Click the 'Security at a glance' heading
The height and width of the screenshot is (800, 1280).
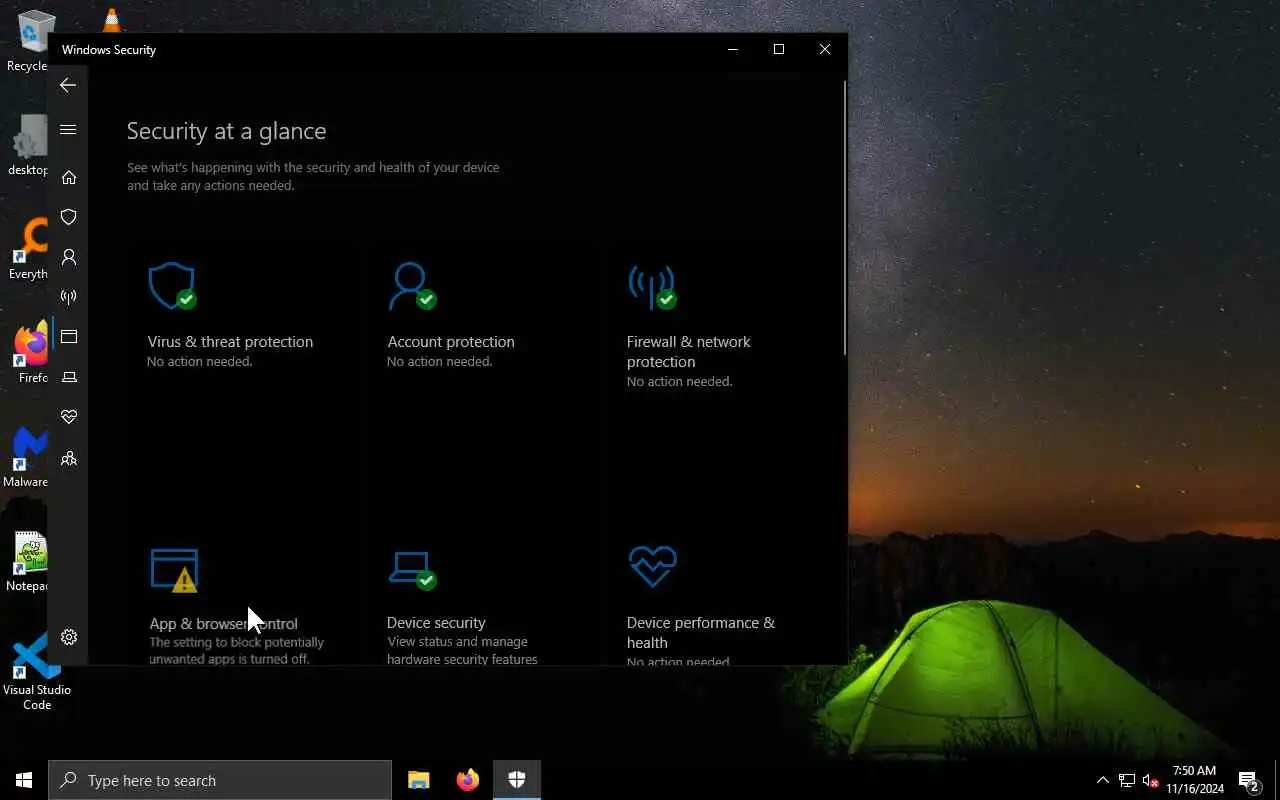pos(226,131)
